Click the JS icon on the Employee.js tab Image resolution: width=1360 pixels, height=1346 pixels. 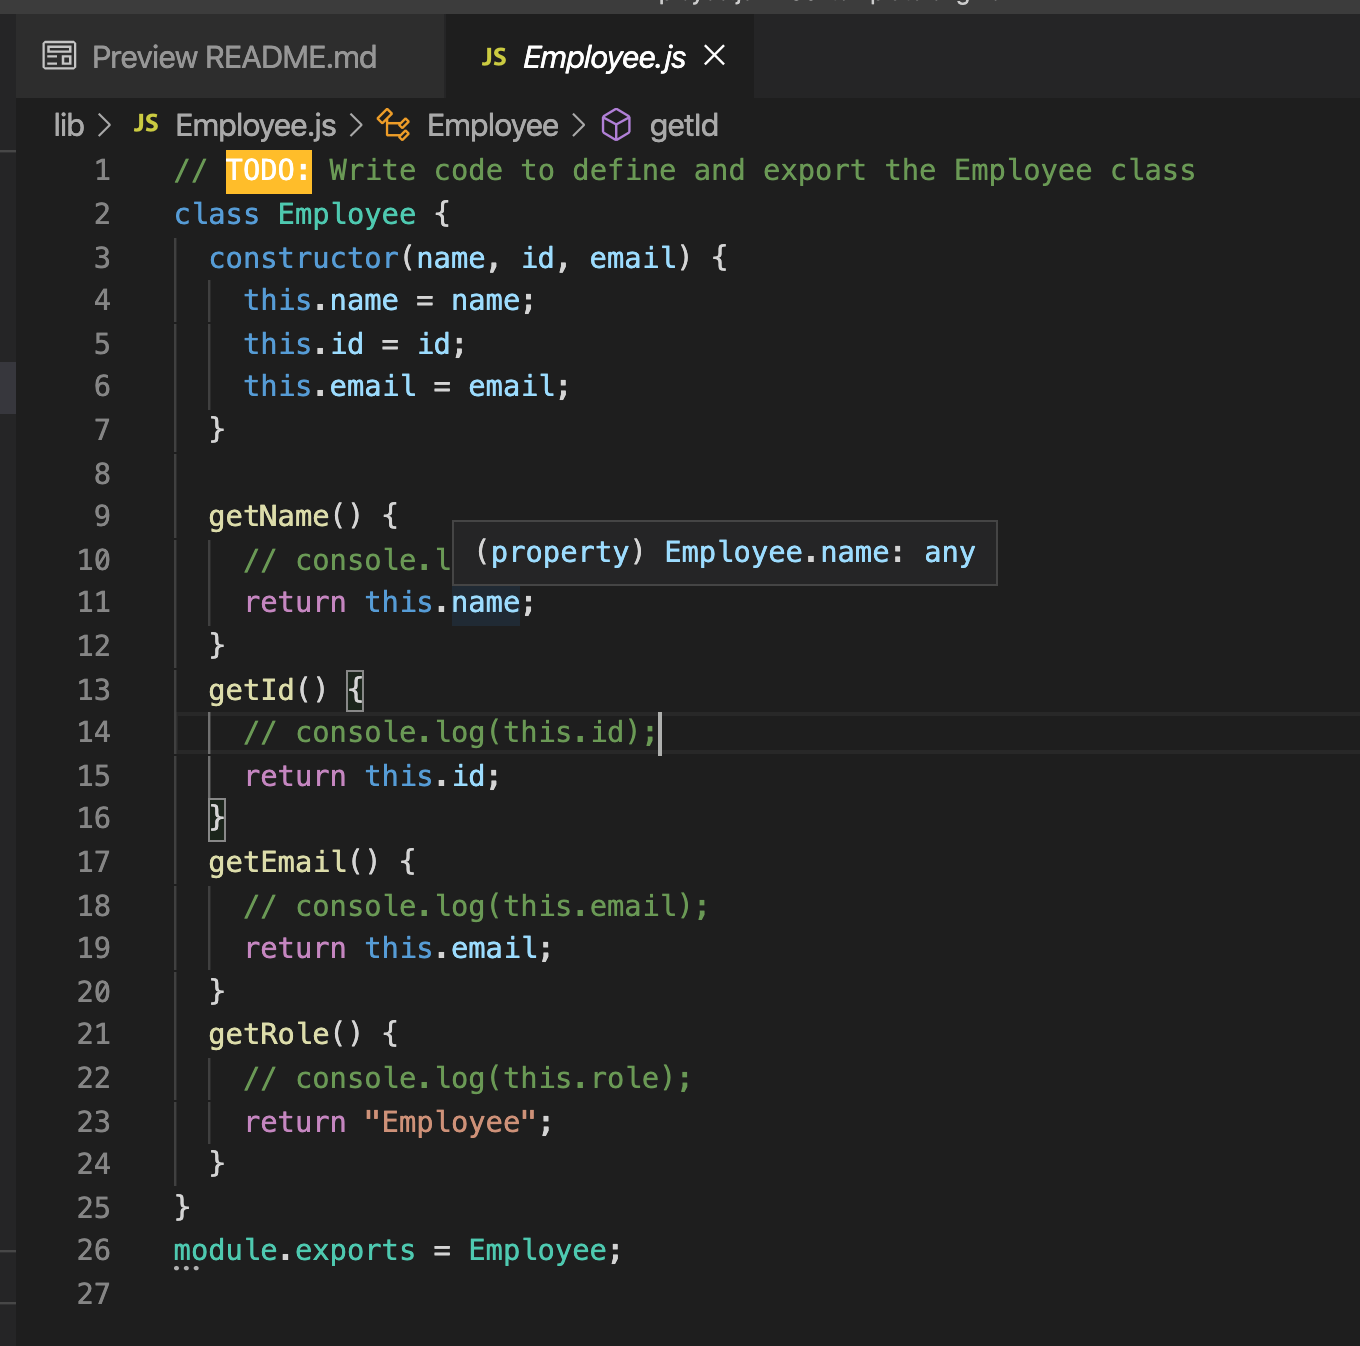point(494,57)
